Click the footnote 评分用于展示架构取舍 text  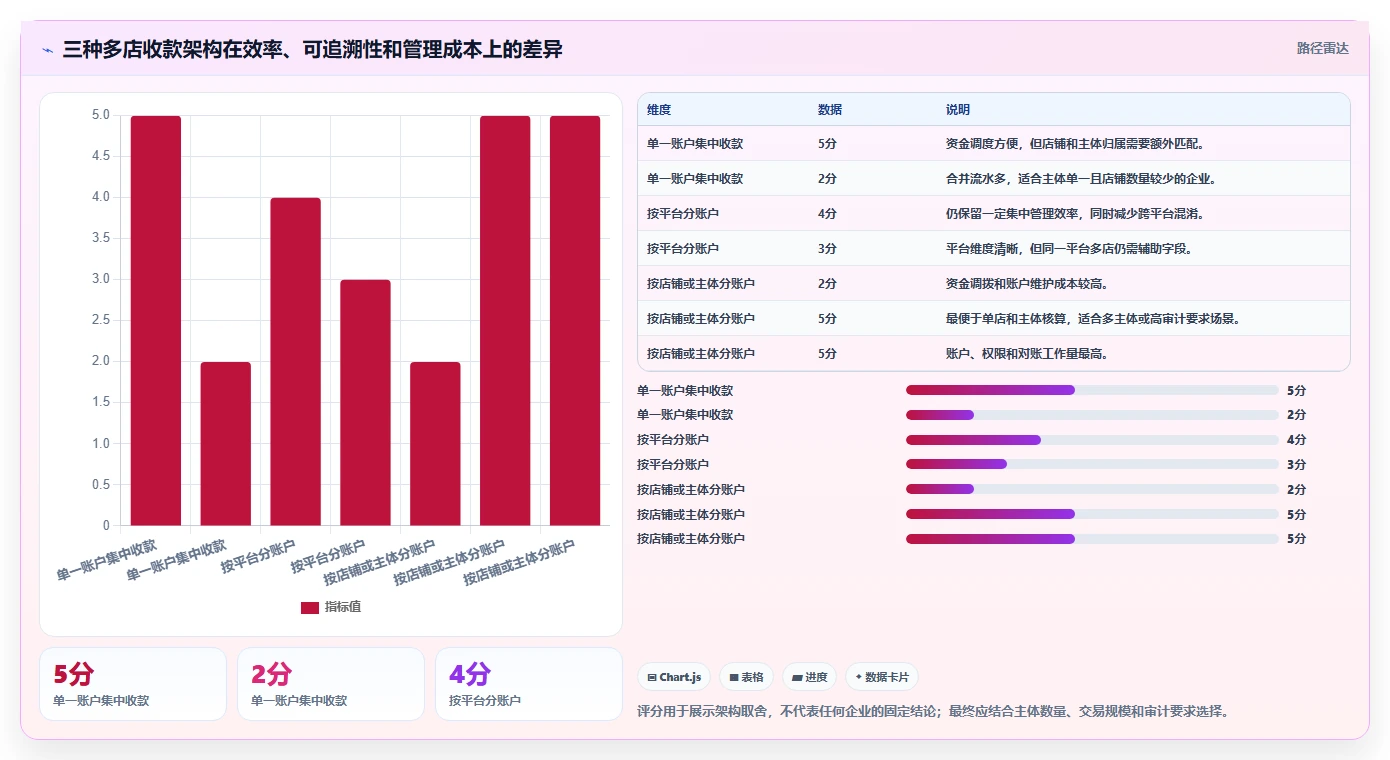(933, 712)
